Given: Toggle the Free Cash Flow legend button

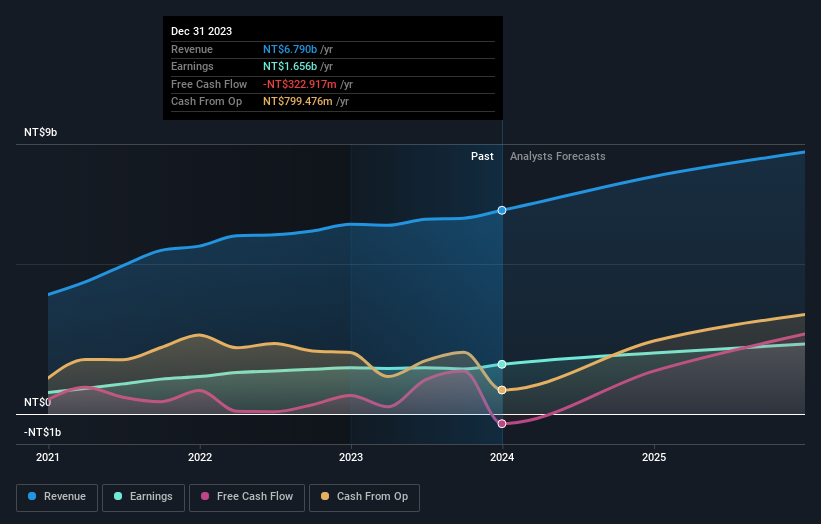Looking at the screenshot, I should tap(247, 497).
